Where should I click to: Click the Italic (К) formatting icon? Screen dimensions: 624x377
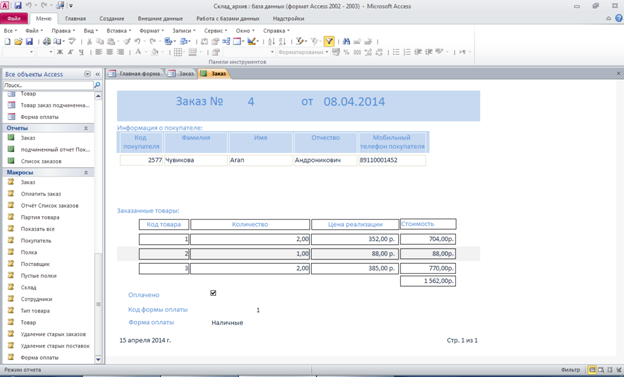click(x=70, y=52)
